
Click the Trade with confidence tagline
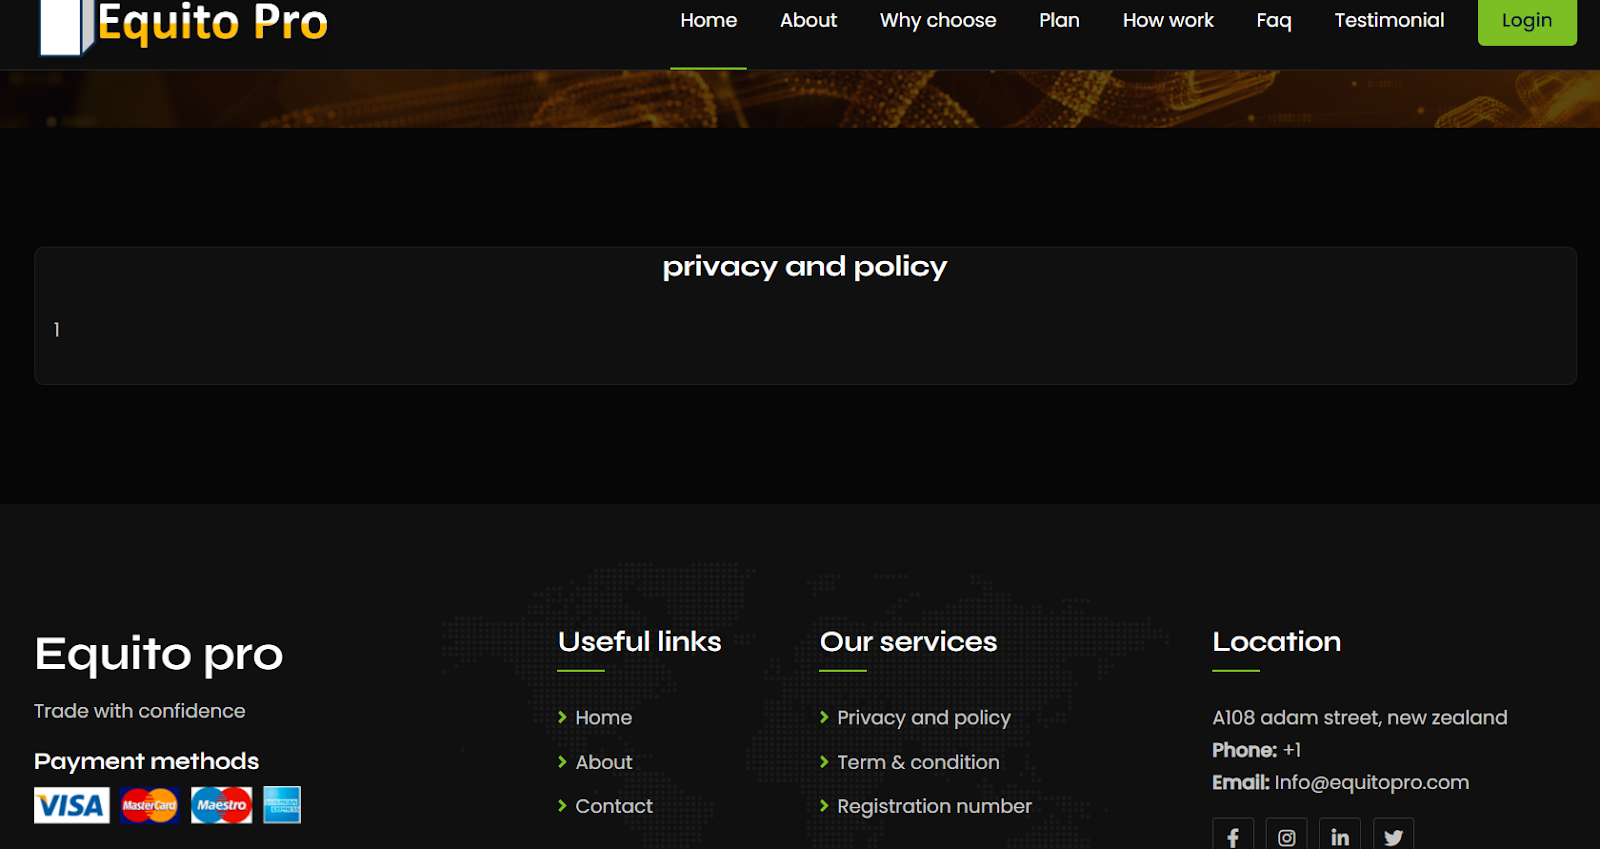tap(140, 711)
